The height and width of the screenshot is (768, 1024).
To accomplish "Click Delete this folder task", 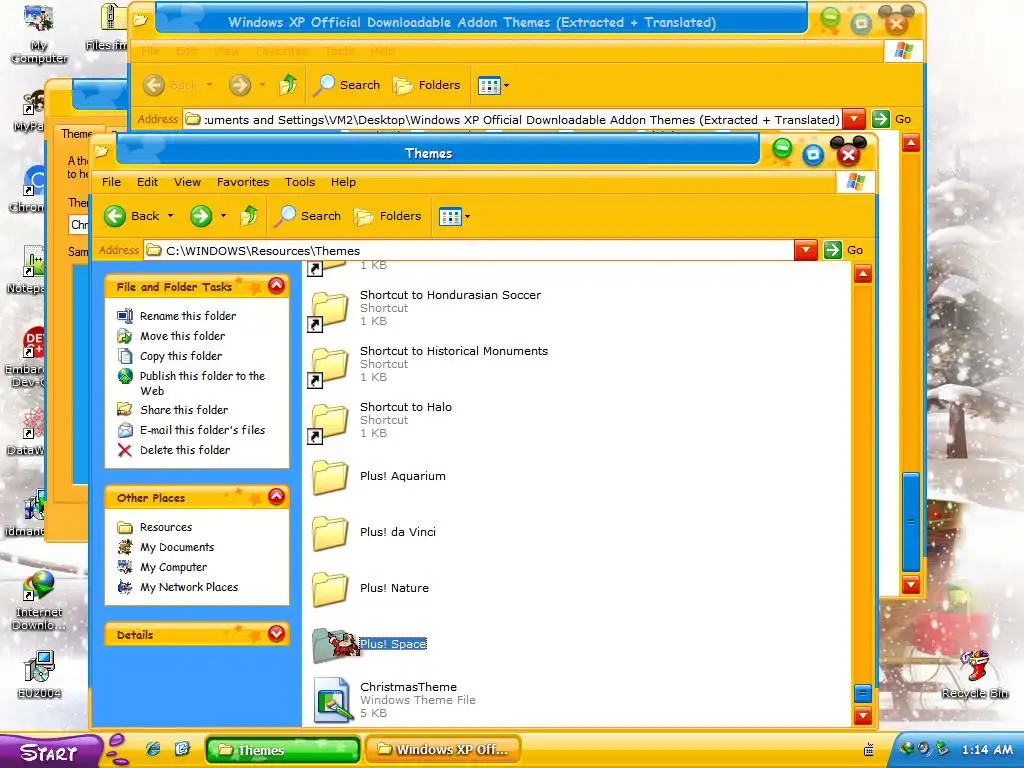I will (185, 450).
